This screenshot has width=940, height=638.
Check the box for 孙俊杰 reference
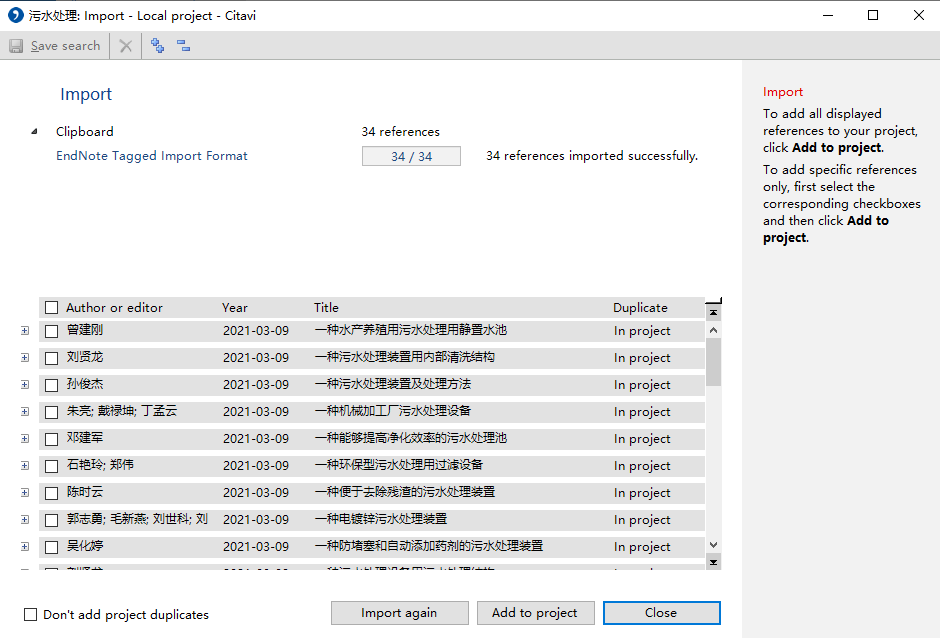point(52,385)
